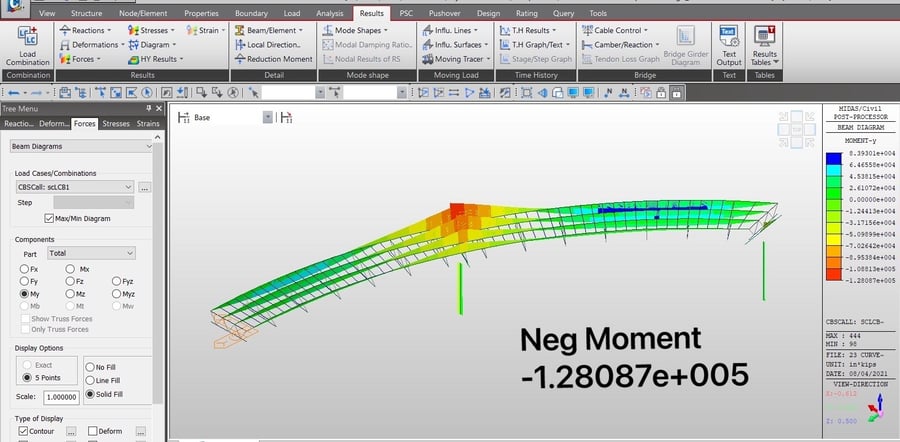This screenshot has width=900, height=442.
Task: Enable the Deform display checkbox
Action: [x=93, y=432]
